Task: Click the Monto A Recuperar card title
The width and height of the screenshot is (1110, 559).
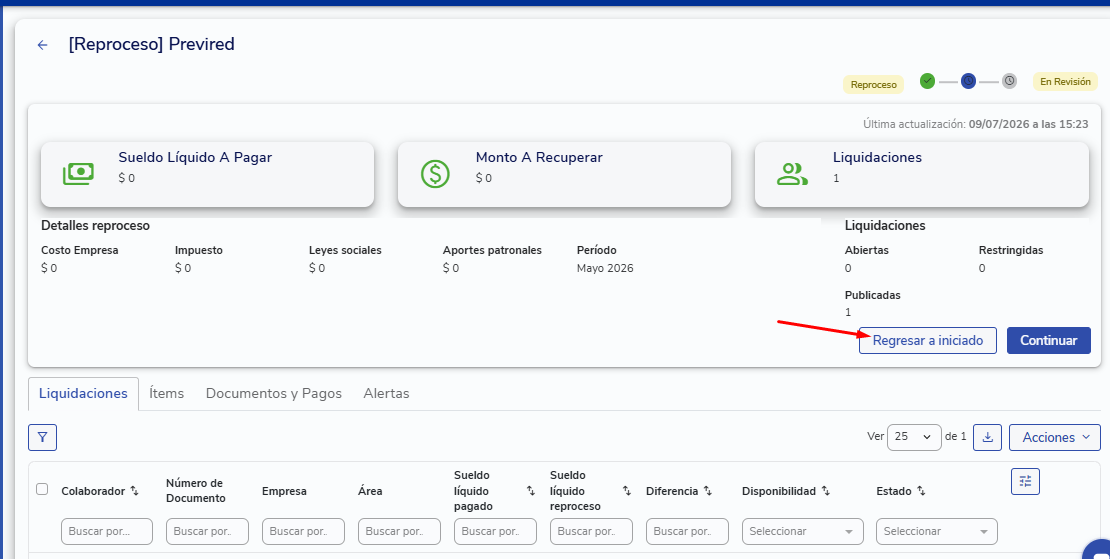Action: point(539,157)
